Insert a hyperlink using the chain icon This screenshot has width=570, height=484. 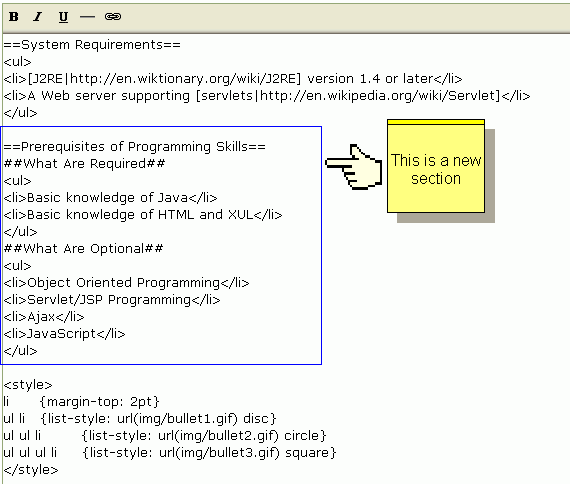click(x=113, y=17)
